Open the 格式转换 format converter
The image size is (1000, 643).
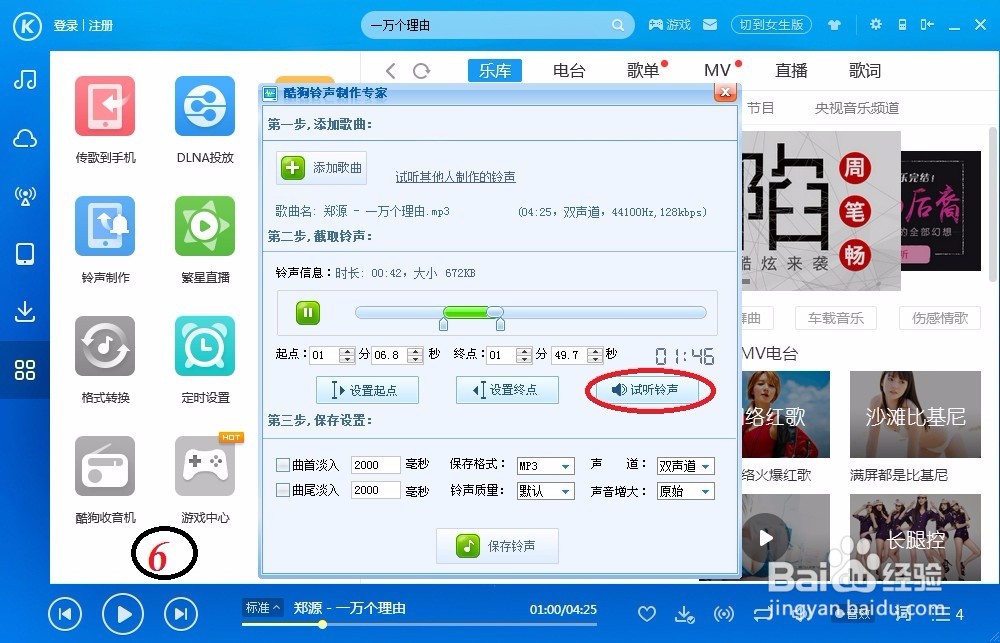coord(105,346)
